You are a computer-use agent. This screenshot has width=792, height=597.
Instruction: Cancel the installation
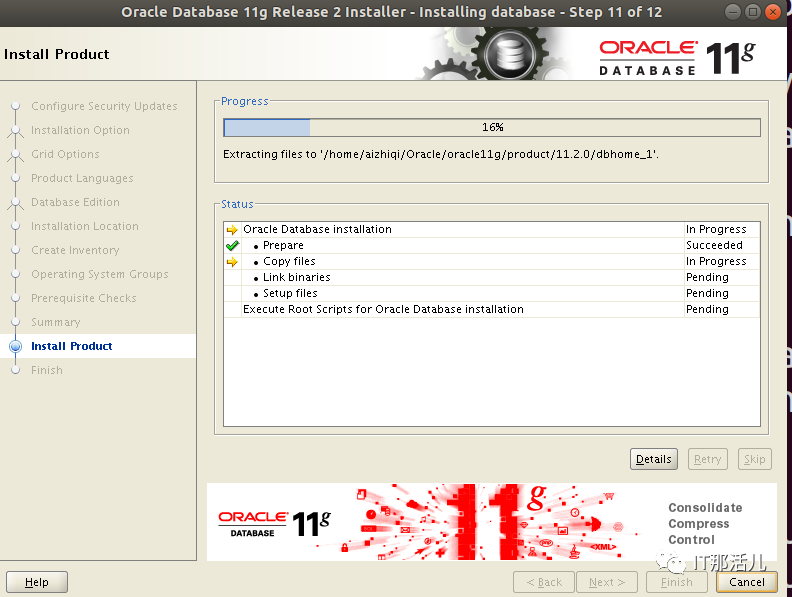[x=747, y=582]
